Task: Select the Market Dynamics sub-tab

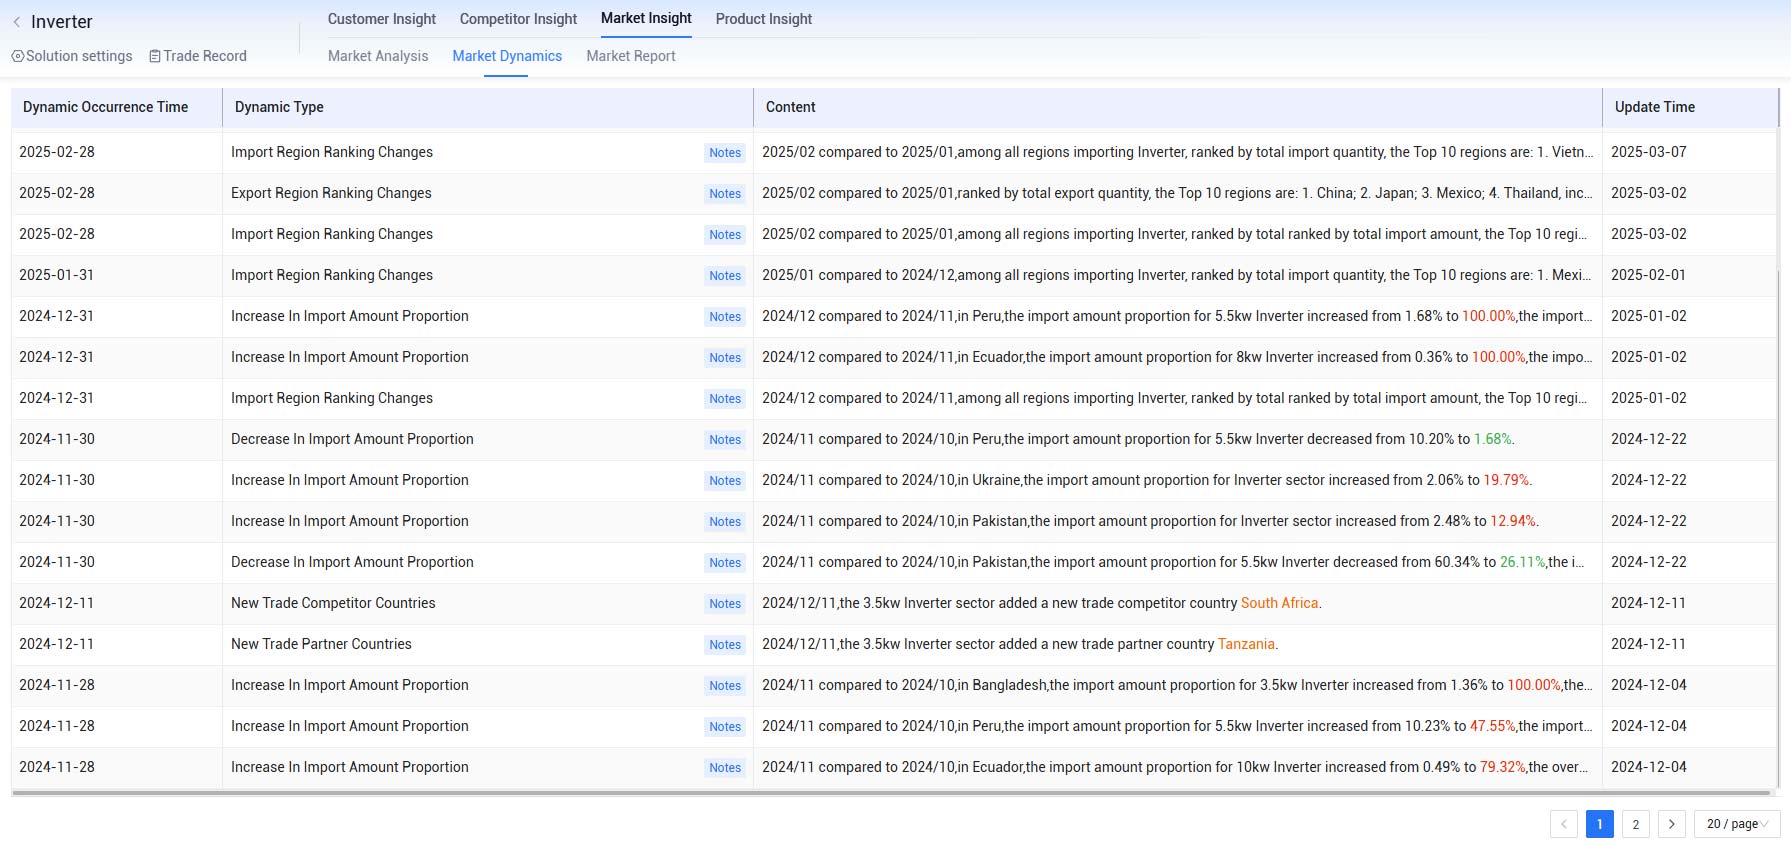Action: (507, 56)
